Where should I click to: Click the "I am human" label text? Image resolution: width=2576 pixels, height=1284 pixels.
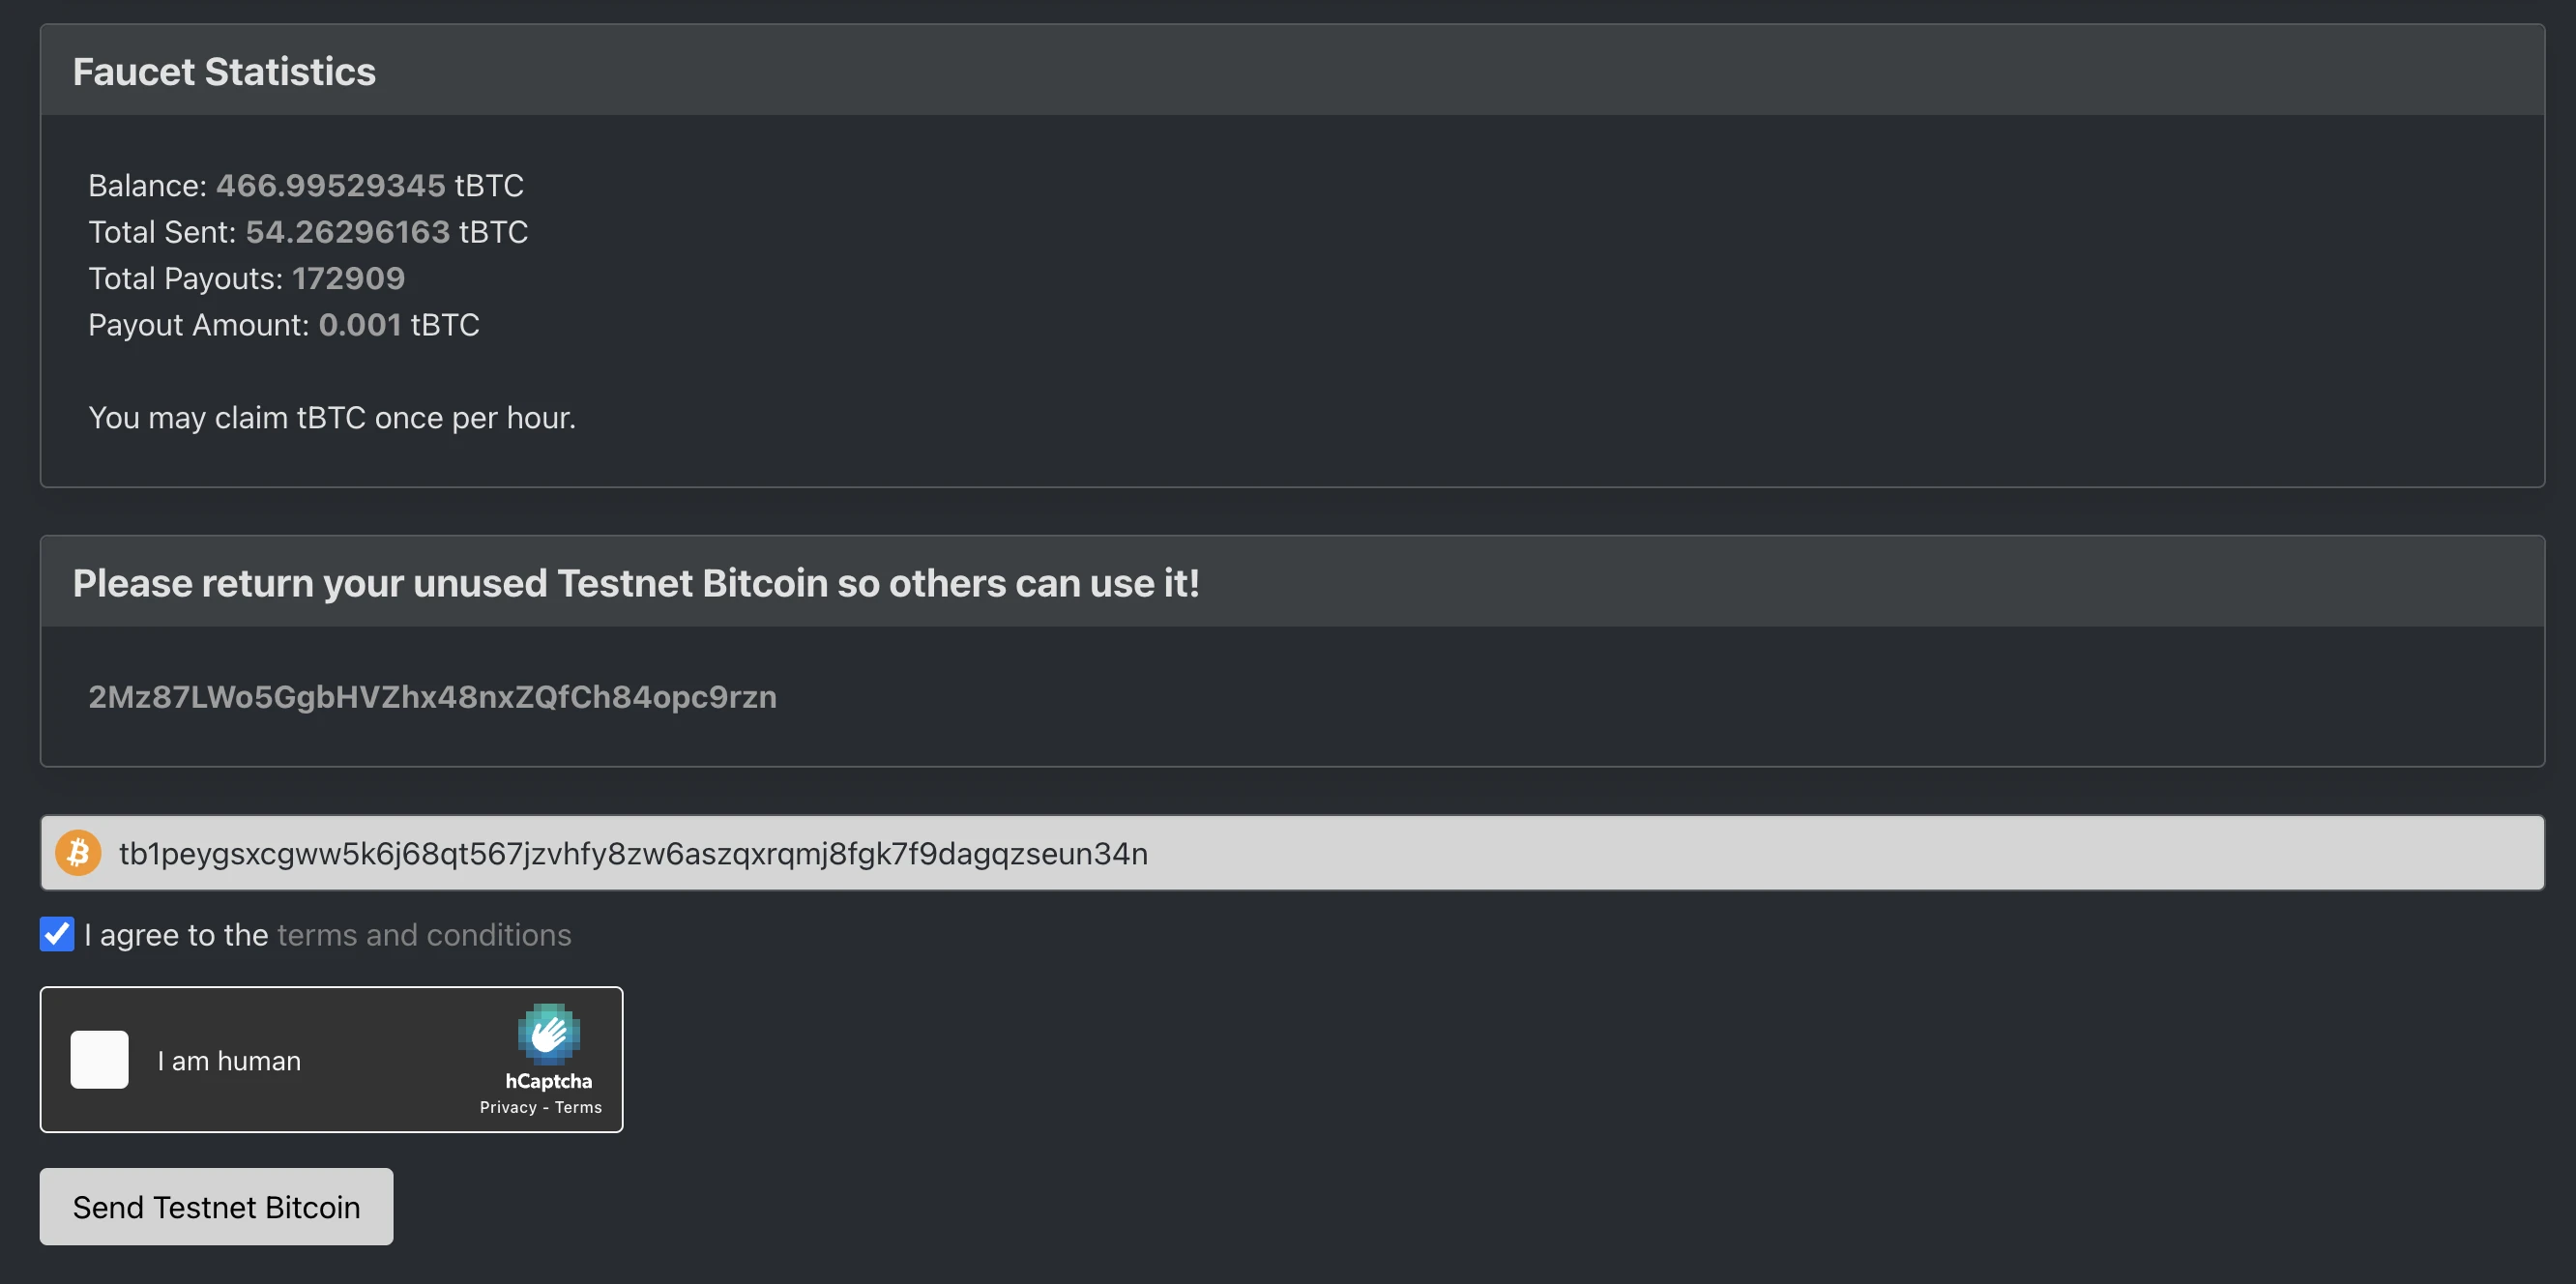(229, 1061)
